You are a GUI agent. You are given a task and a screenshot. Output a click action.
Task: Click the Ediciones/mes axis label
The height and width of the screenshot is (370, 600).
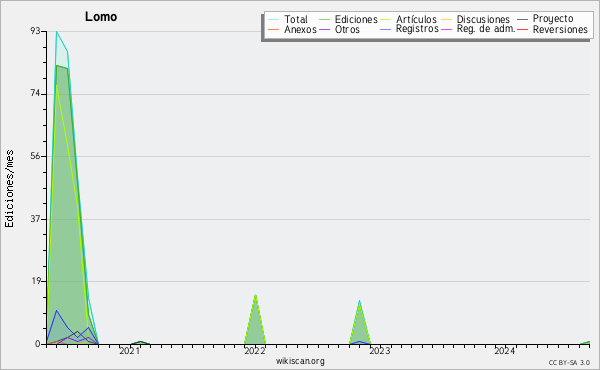[x=9, y=189]
